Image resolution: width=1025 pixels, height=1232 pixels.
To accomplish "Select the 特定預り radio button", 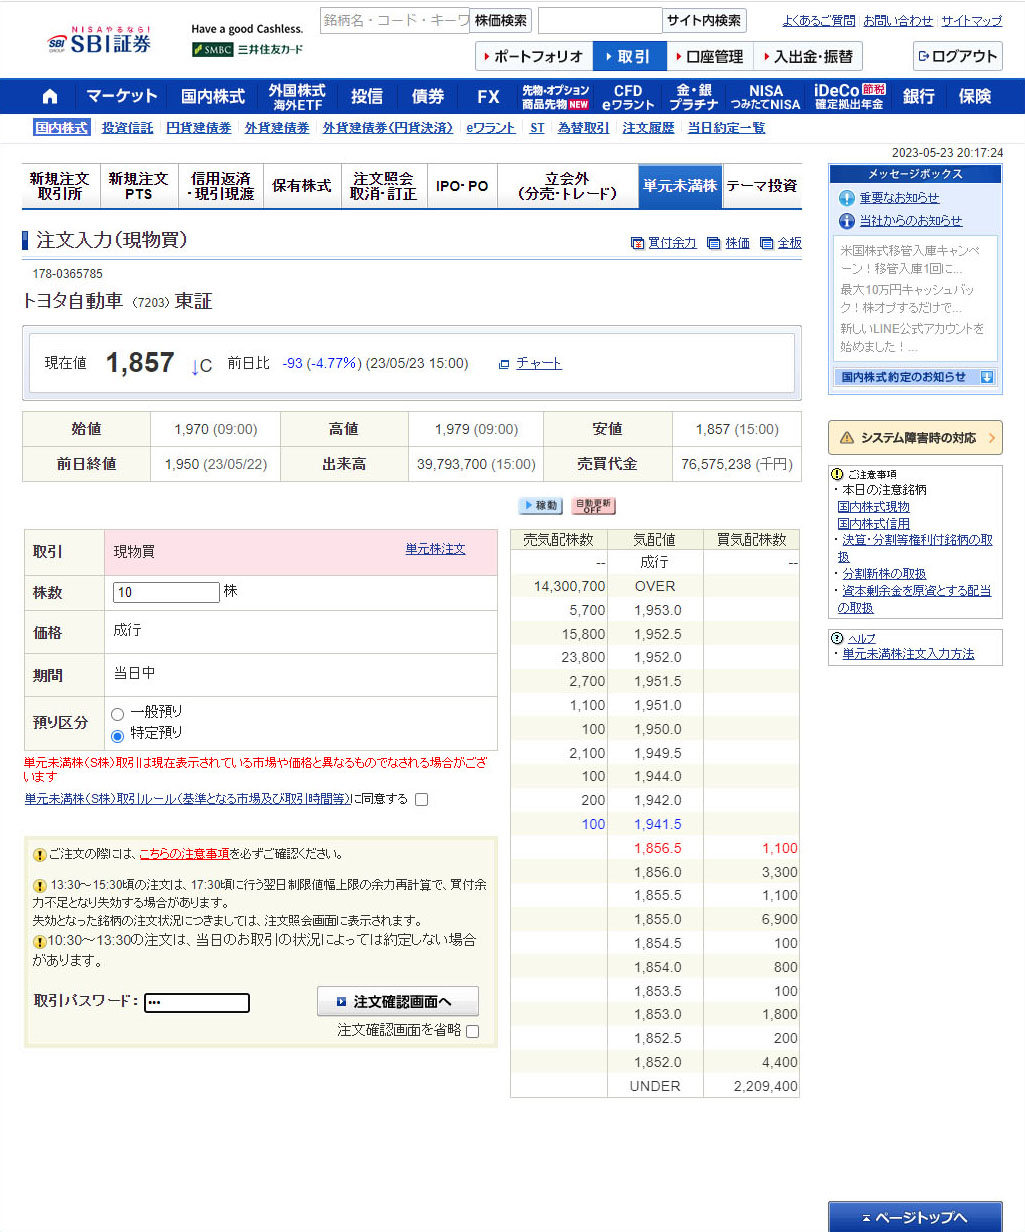I will 118,736.
